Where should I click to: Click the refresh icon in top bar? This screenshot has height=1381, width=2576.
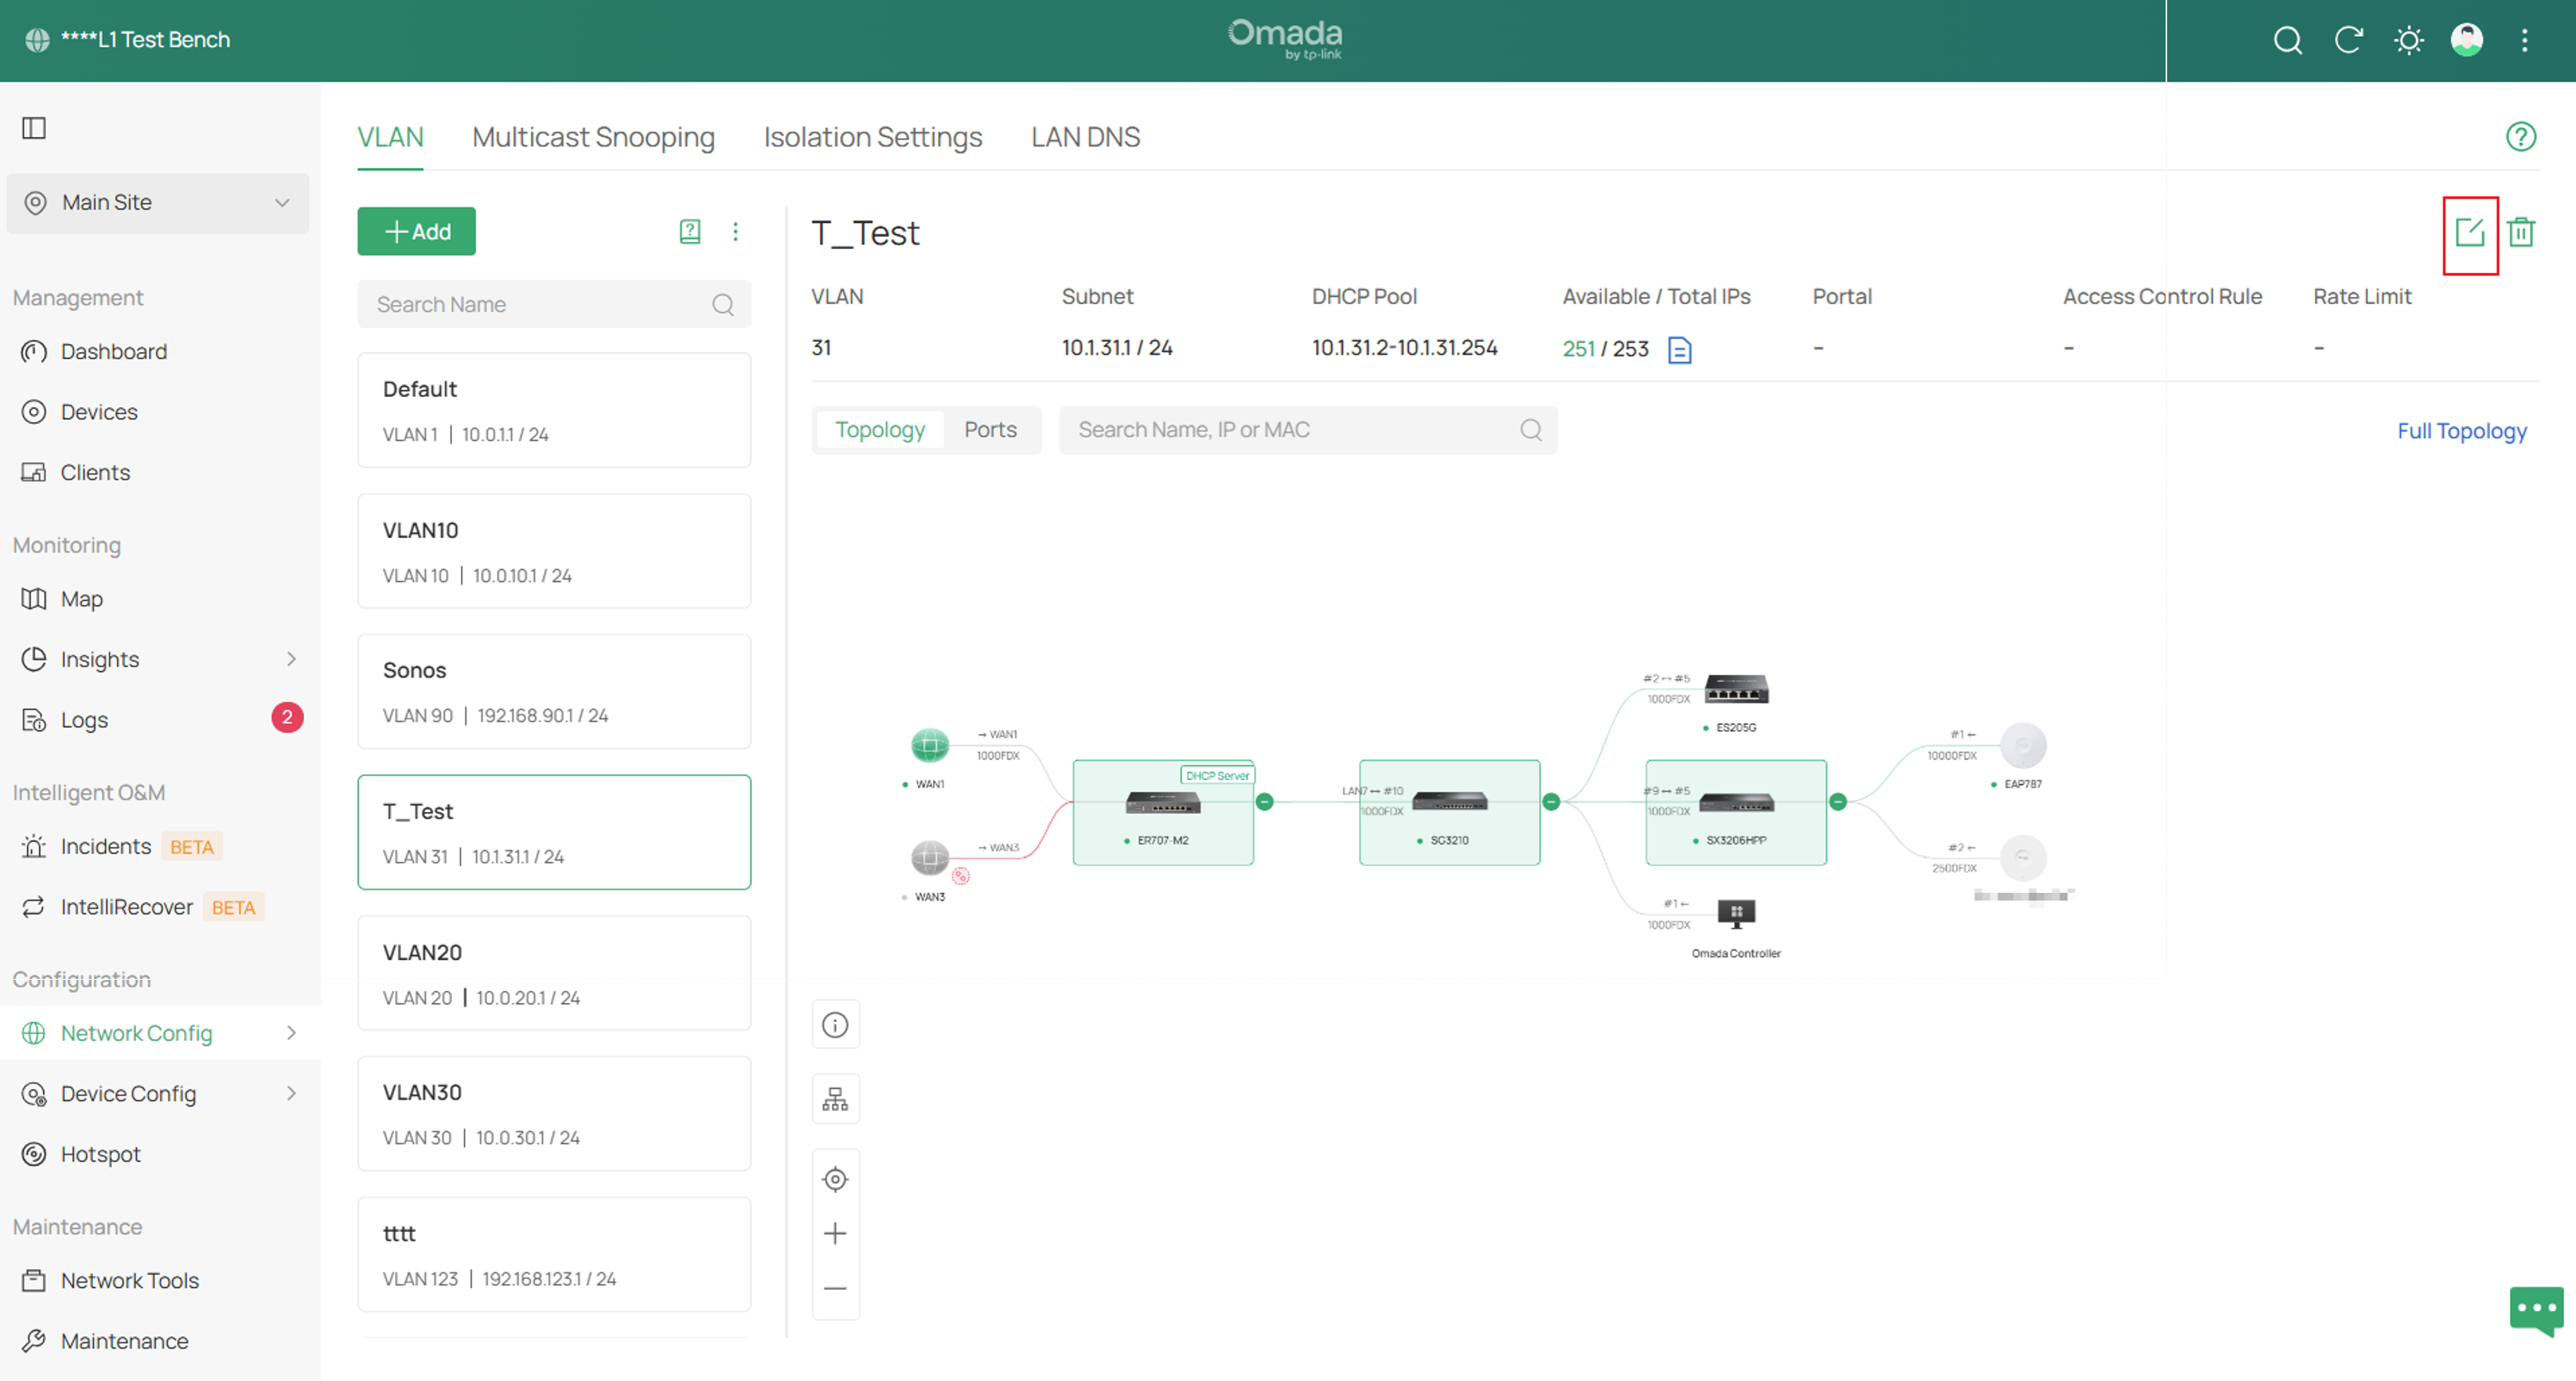[2348, 40]
